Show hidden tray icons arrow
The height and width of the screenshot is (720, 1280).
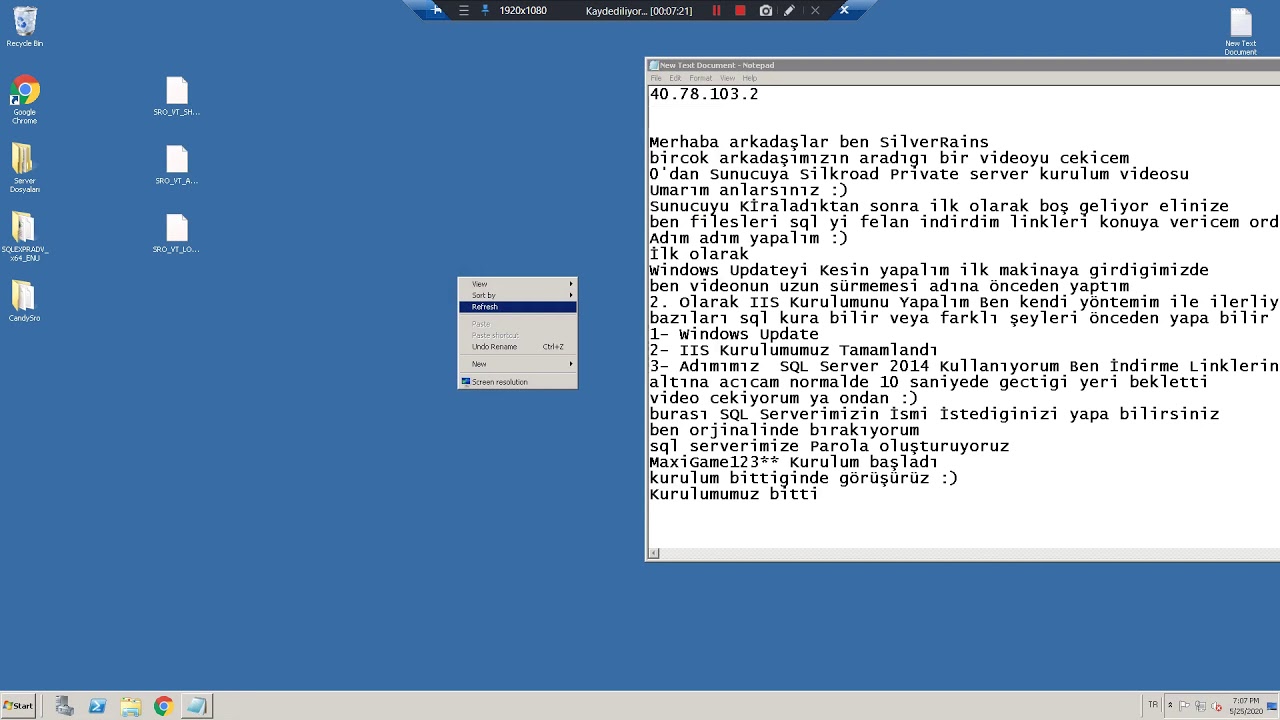click(1170, 706)
